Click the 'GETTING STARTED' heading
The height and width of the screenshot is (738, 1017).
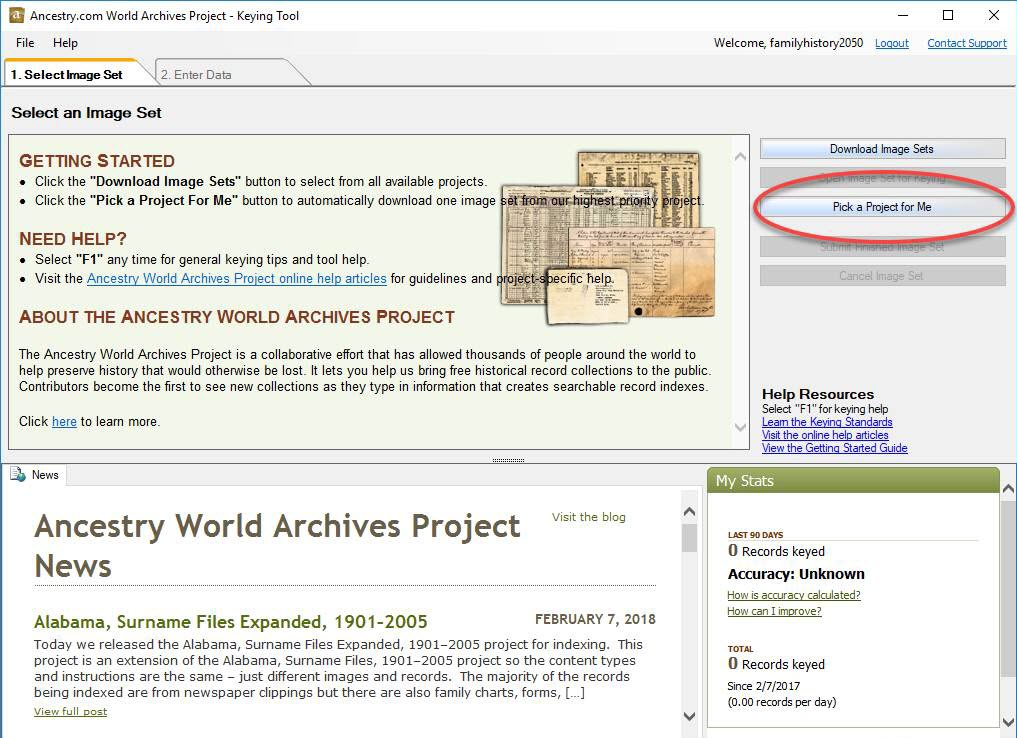click(97, 161)
